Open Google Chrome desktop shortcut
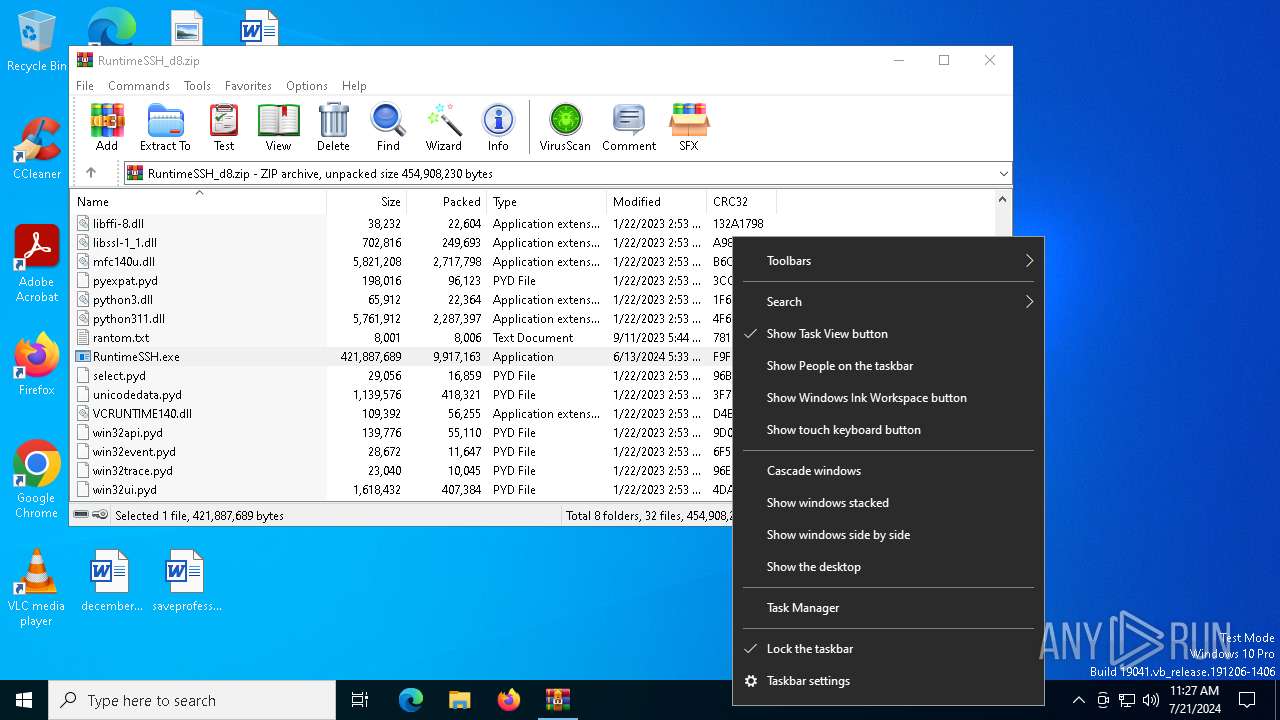1280x720 pixels. click(36, 480)
